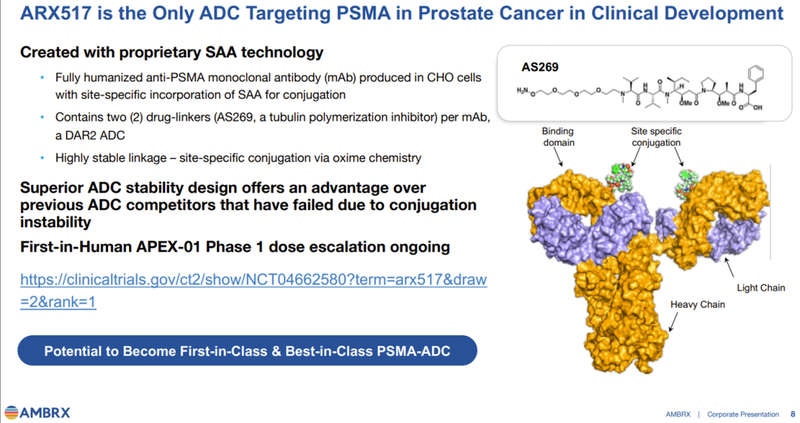Viewport: 800px width, 423px height.
Task: Click the right green drug-linker molecule
Action: pyautogui.click(x=688, y=184)
